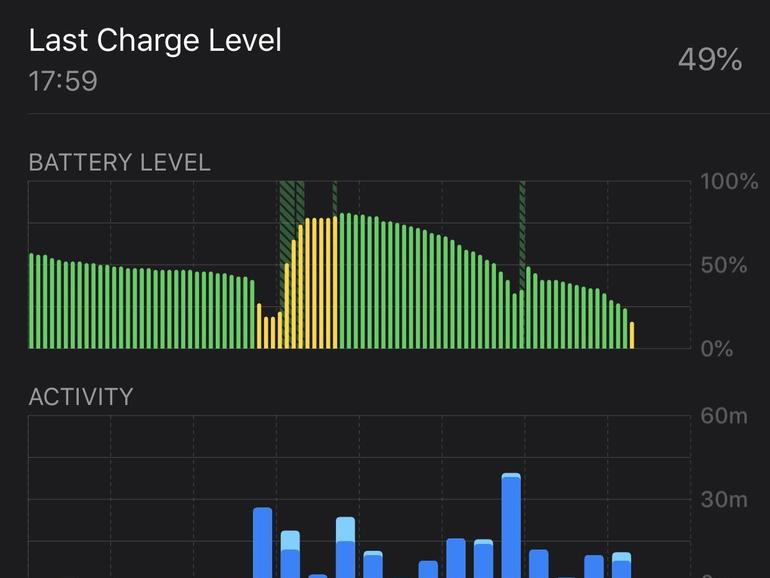This screenshot has height=578, width=770.
Task: Tap the Last Charge Level title
Action: pos(155,41)
